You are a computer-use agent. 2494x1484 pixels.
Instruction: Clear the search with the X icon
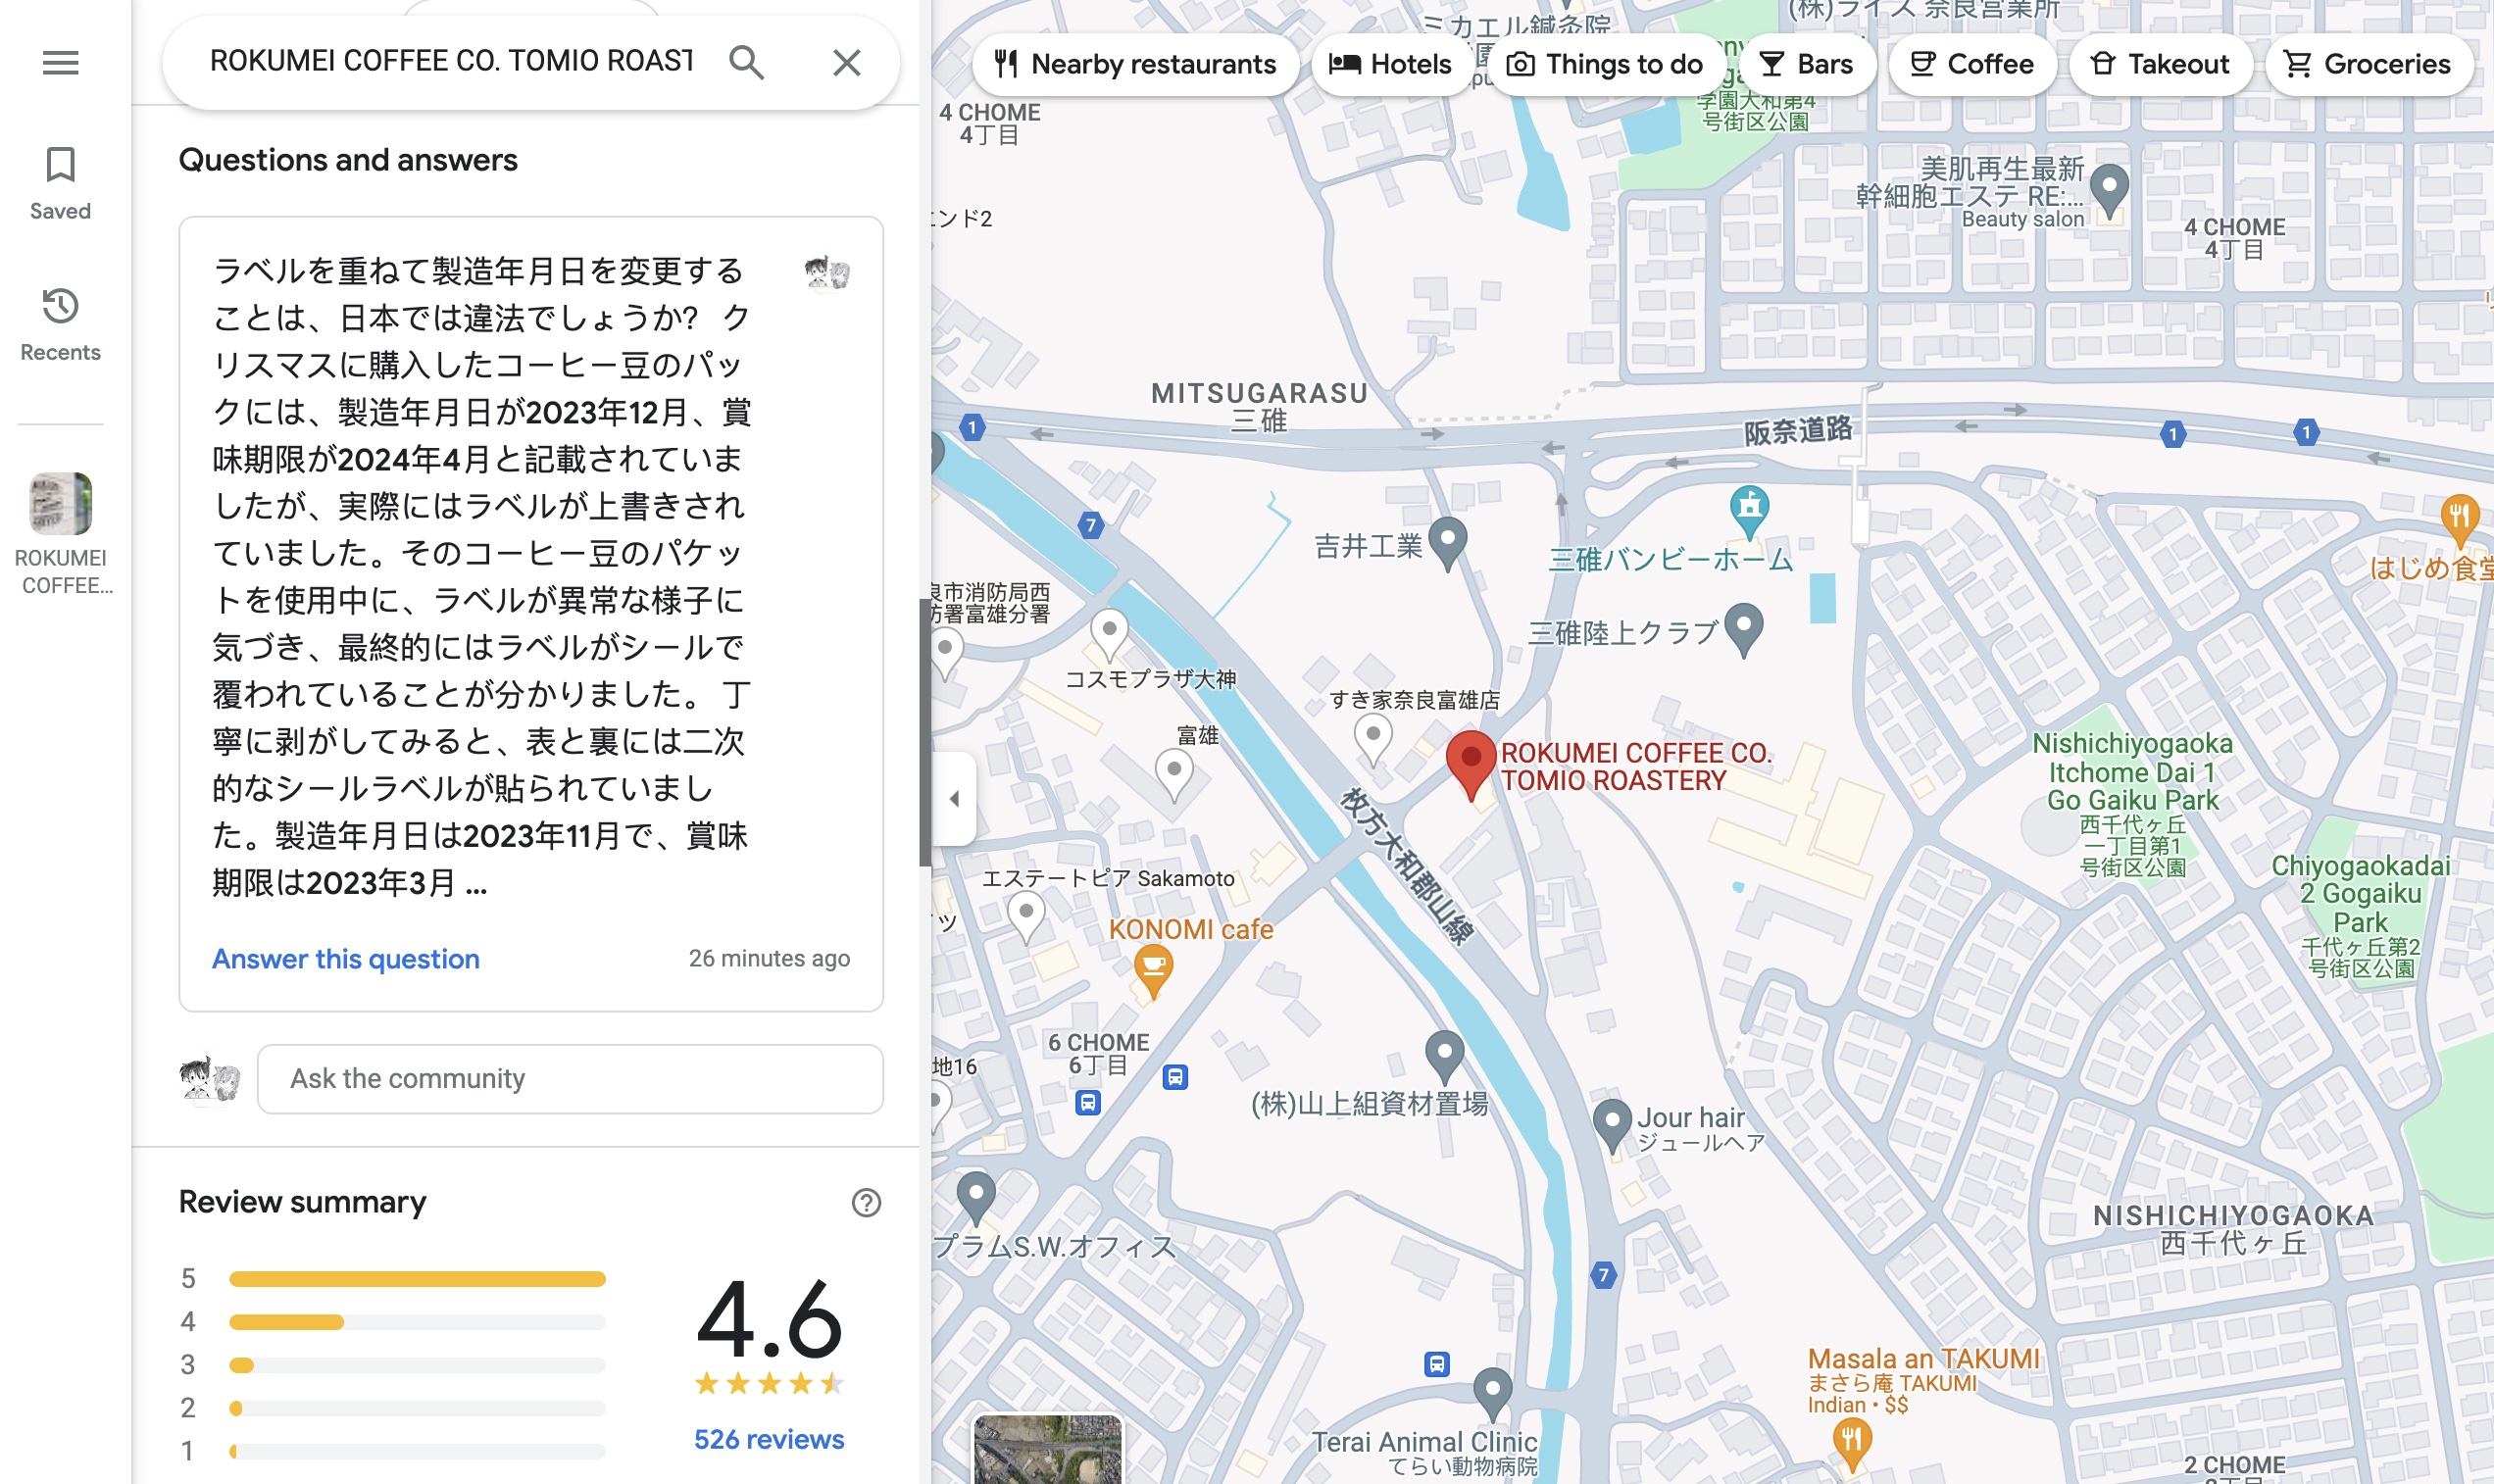pyautogui.click(x=846, y=63)
